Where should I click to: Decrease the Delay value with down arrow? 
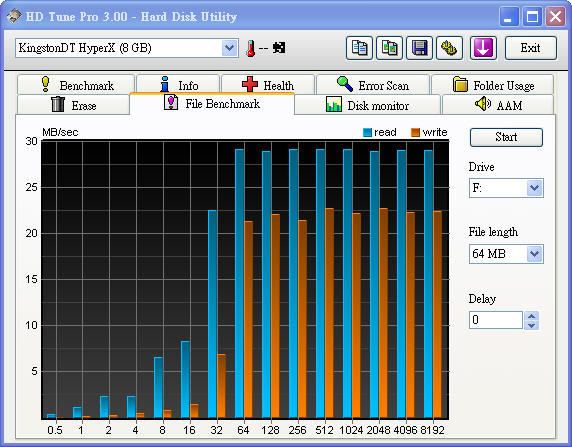pyautogui.click(x=532, y=325)
